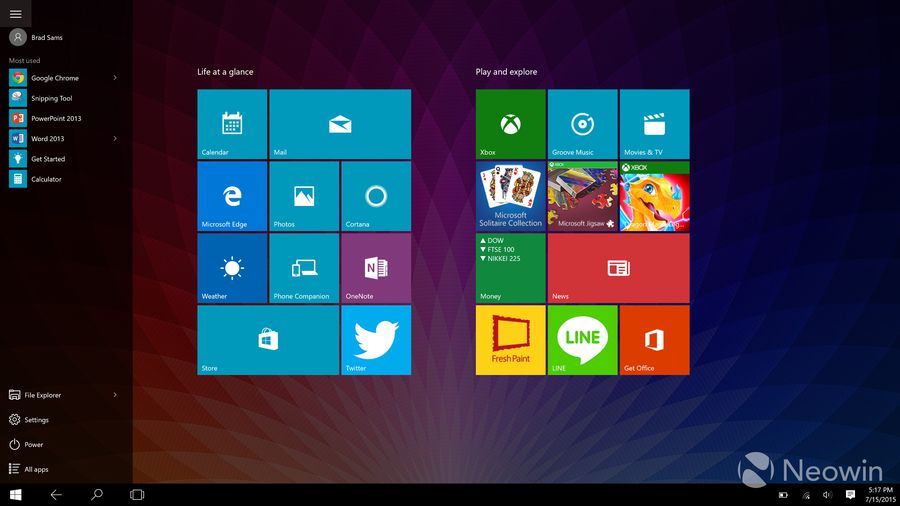Open the Groove Music tile
The image size is (900, 506).
583,124
